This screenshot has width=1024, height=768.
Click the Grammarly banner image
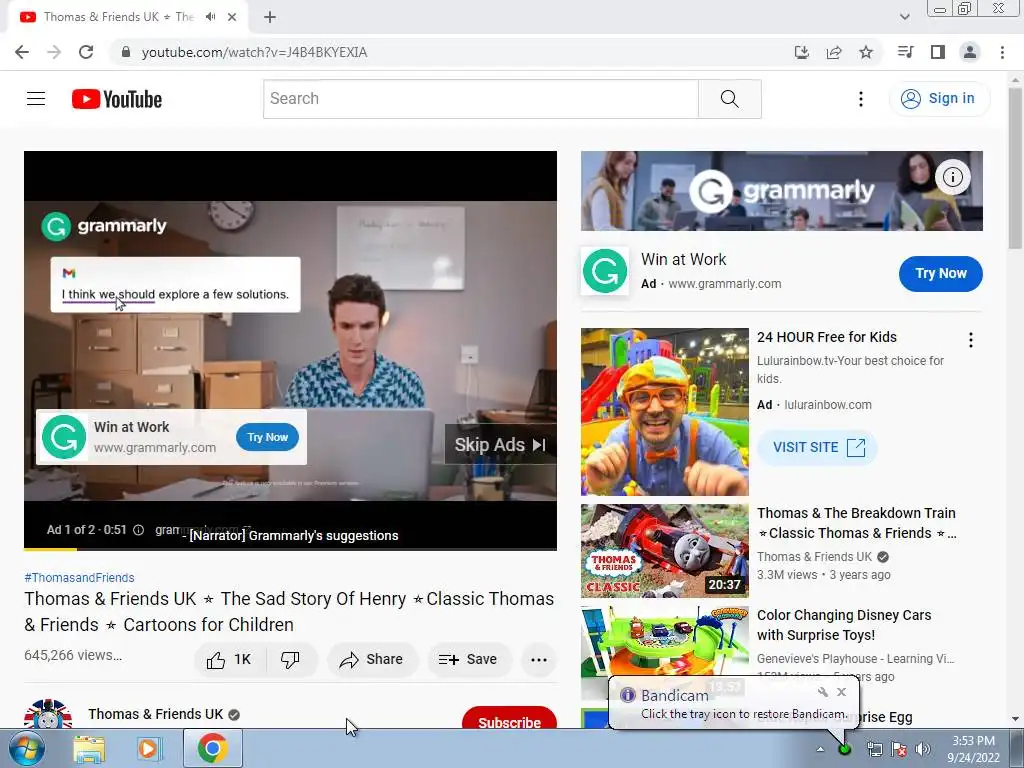pyautogui.click(x=782, y=191)
